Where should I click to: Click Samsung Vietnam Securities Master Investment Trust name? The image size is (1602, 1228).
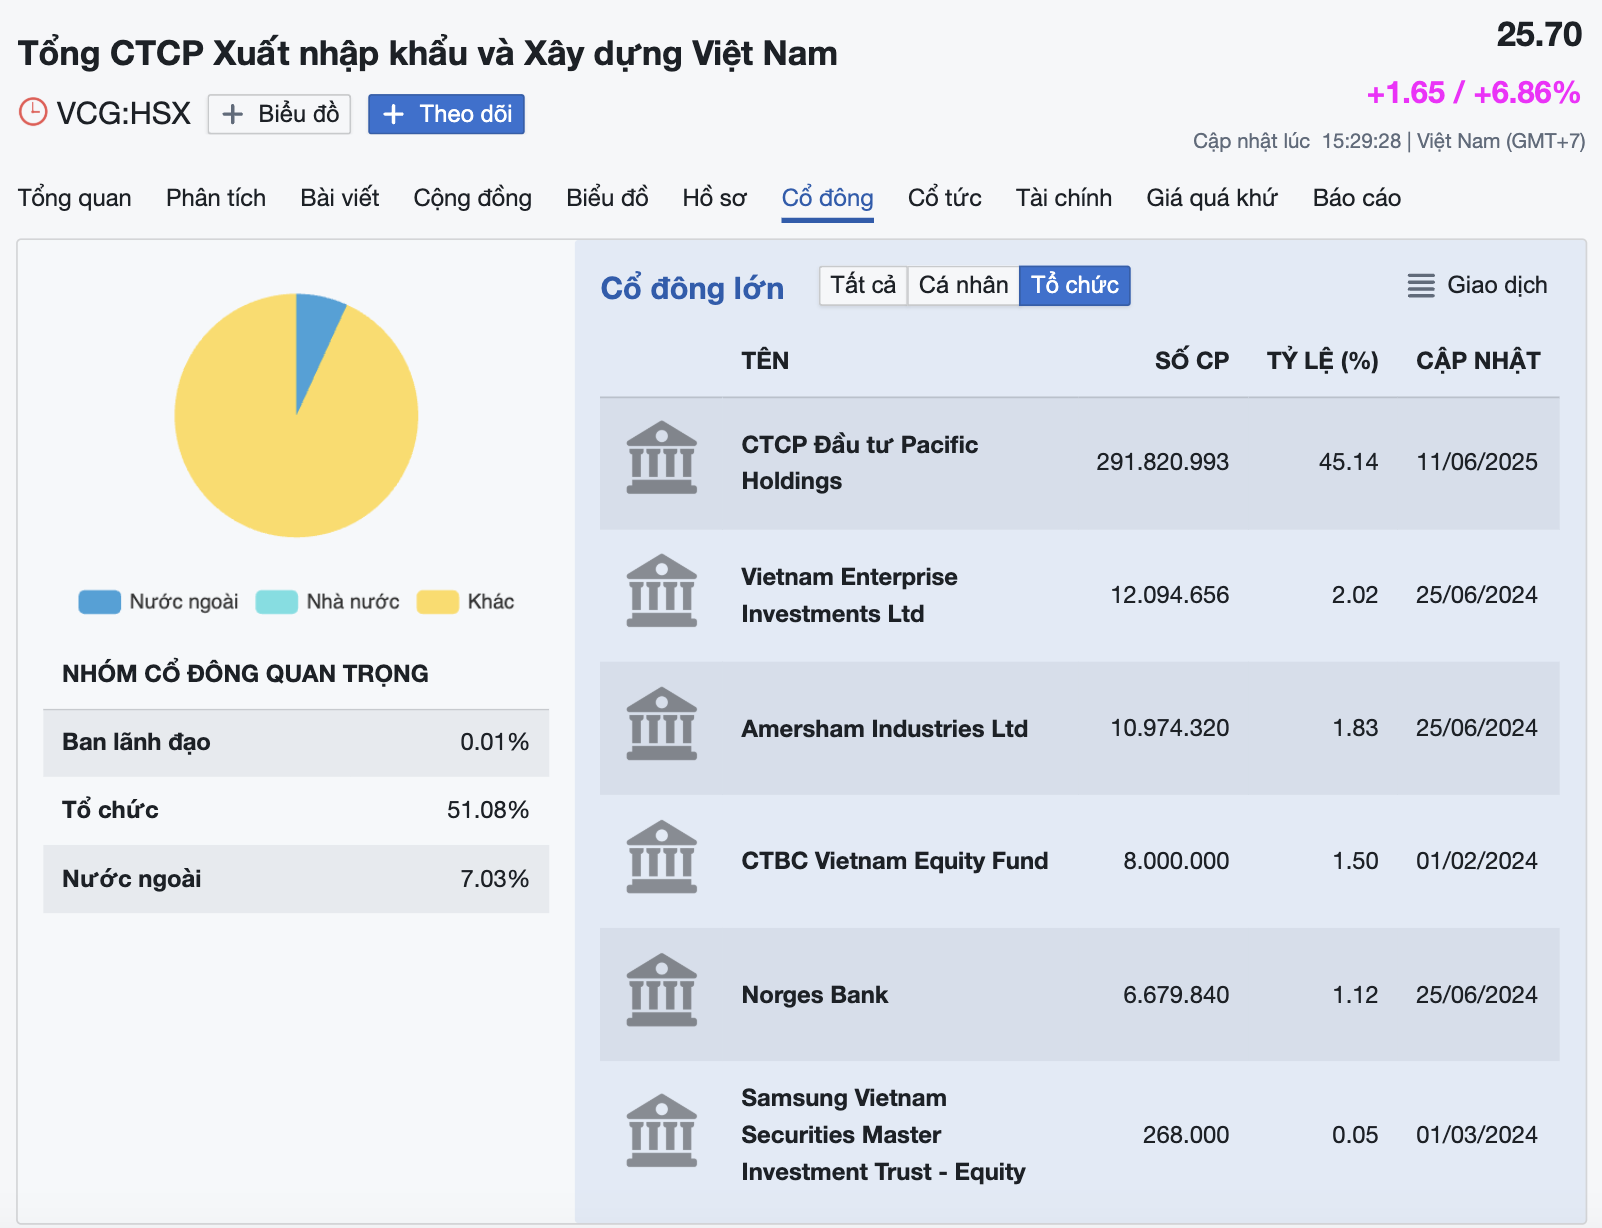(x=884, y=1135)
